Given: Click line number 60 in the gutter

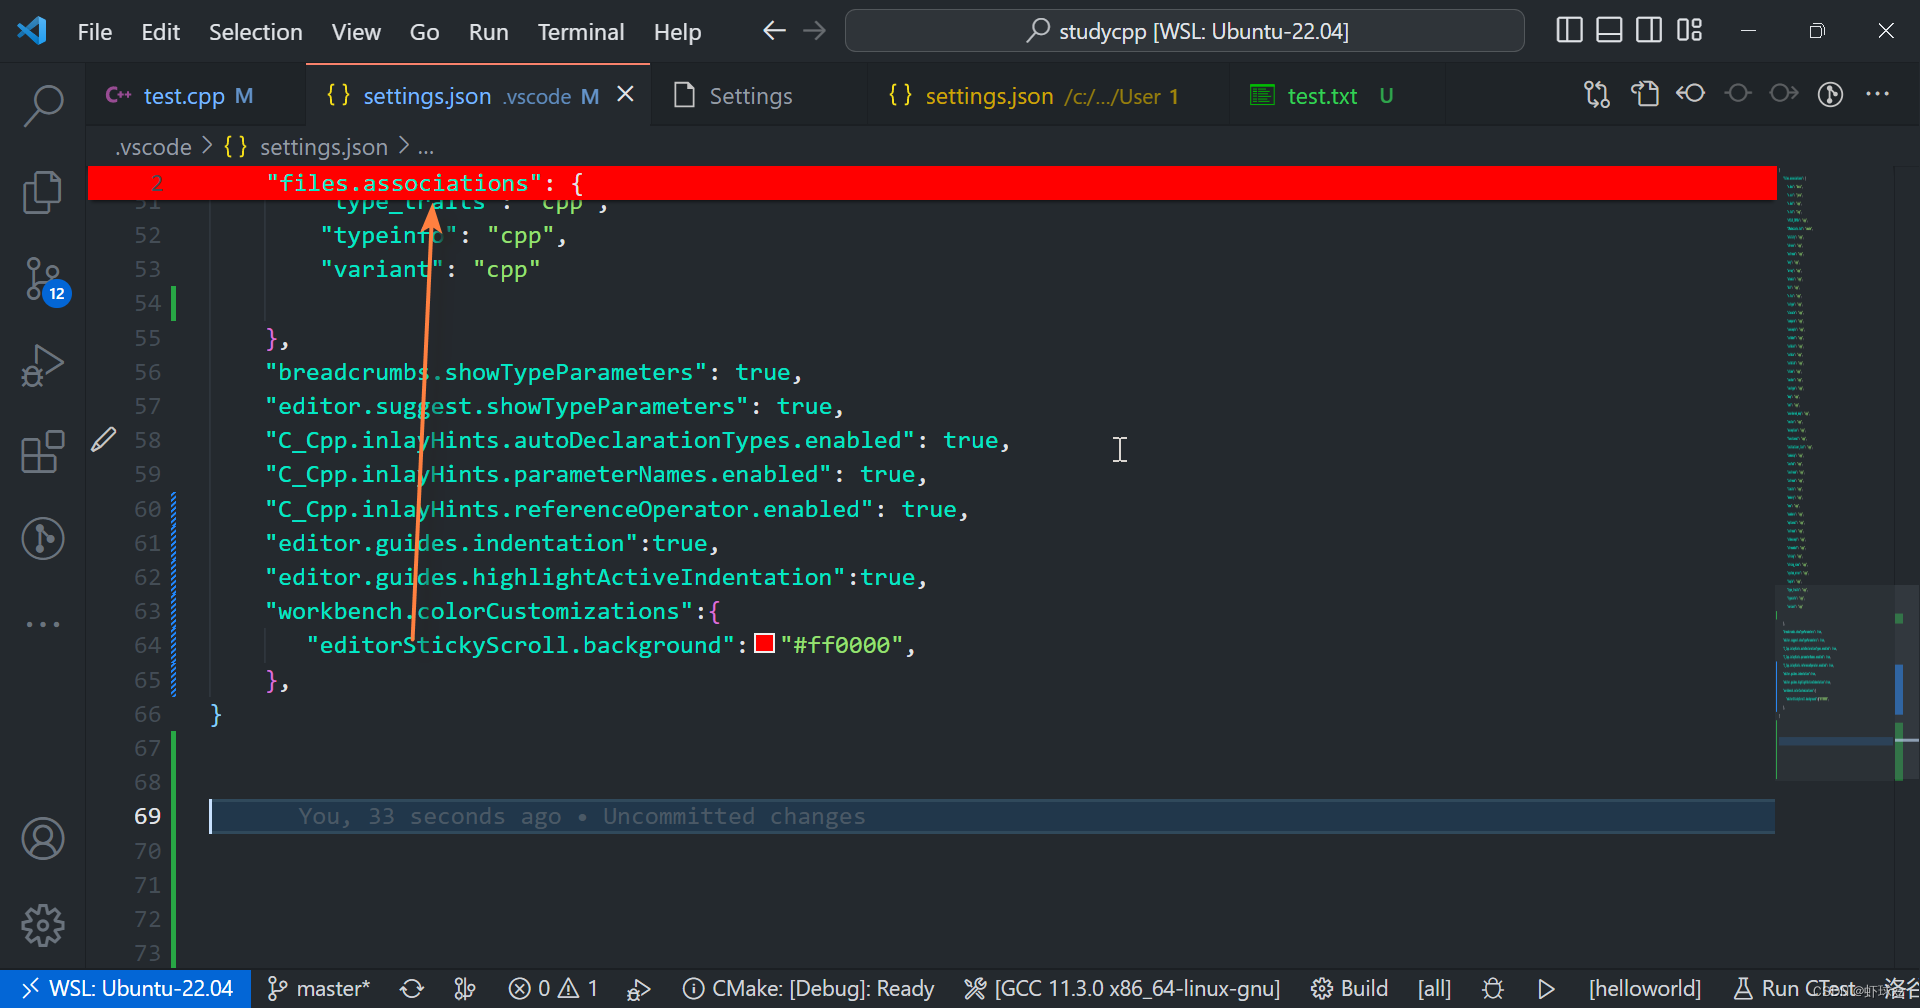Looking at the screenshot, I should pos(147,509).
